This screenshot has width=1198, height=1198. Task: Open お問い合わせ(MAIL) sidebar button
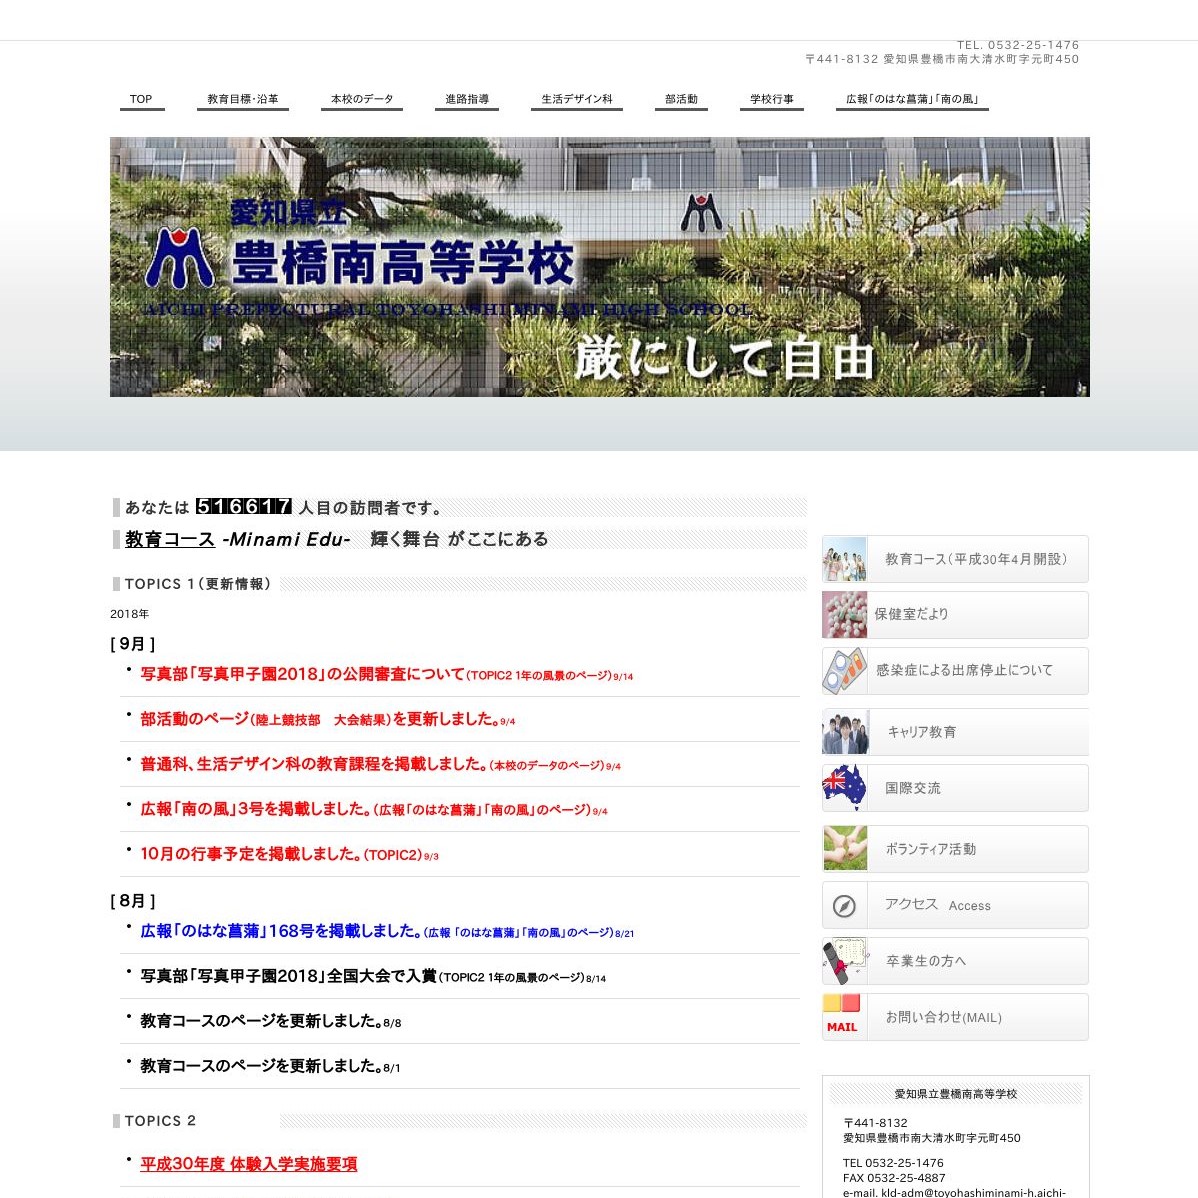(956, 1017)
